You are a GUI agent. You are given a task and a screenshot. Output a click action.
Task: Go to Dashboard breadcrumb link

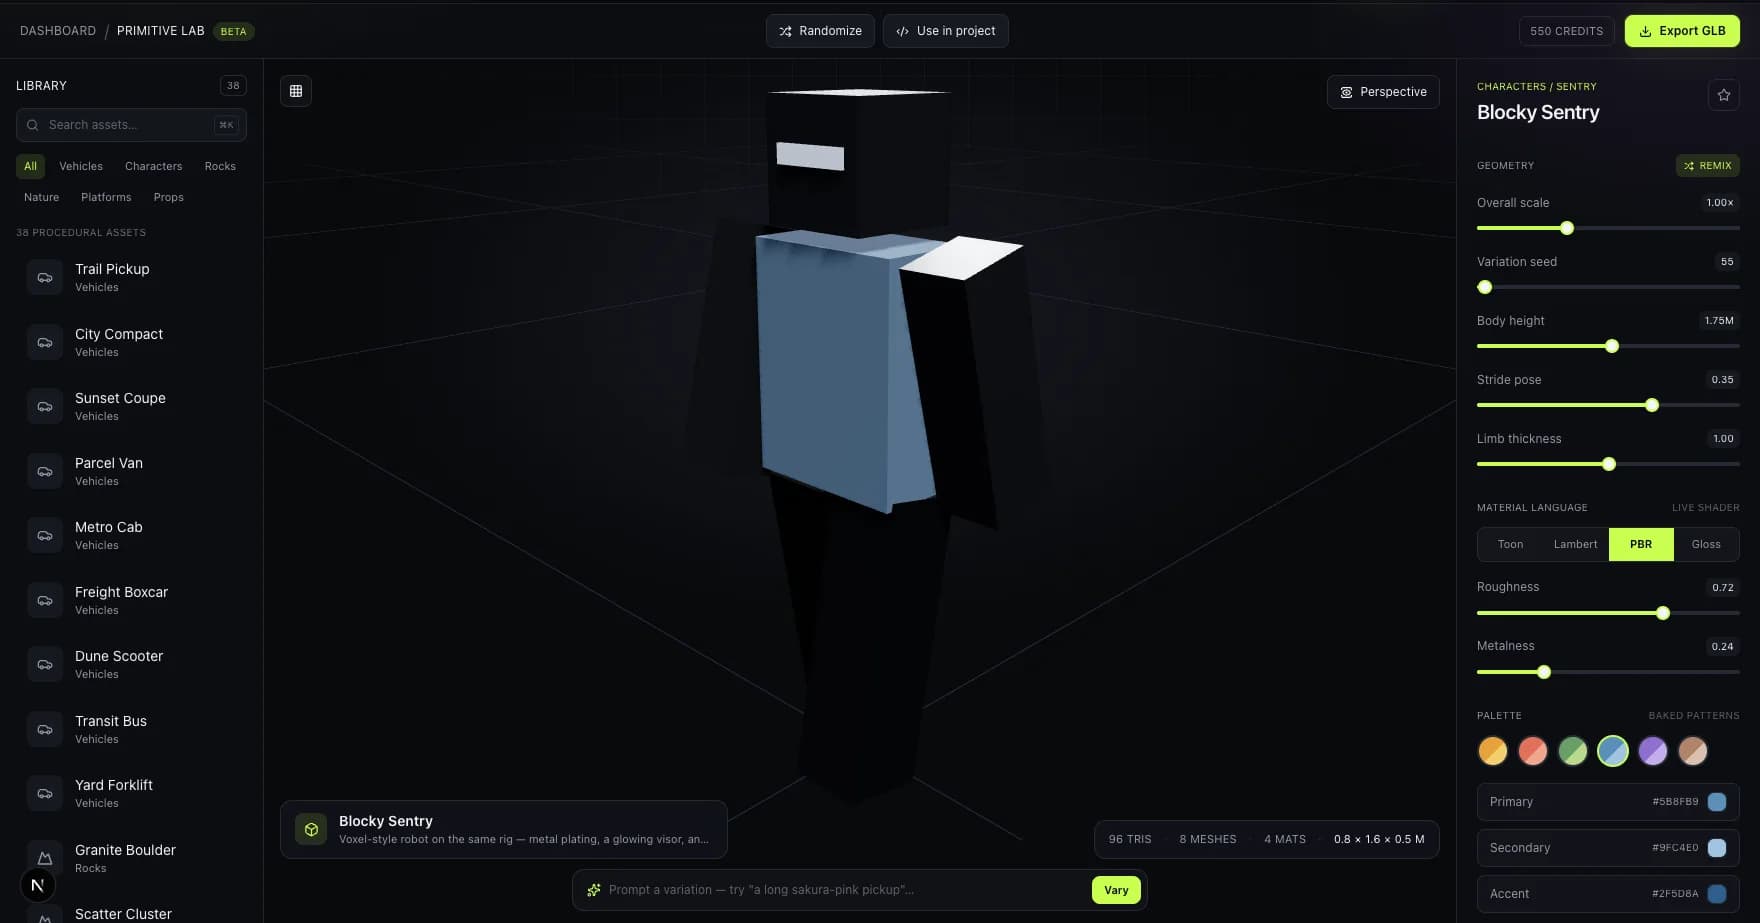58,31
